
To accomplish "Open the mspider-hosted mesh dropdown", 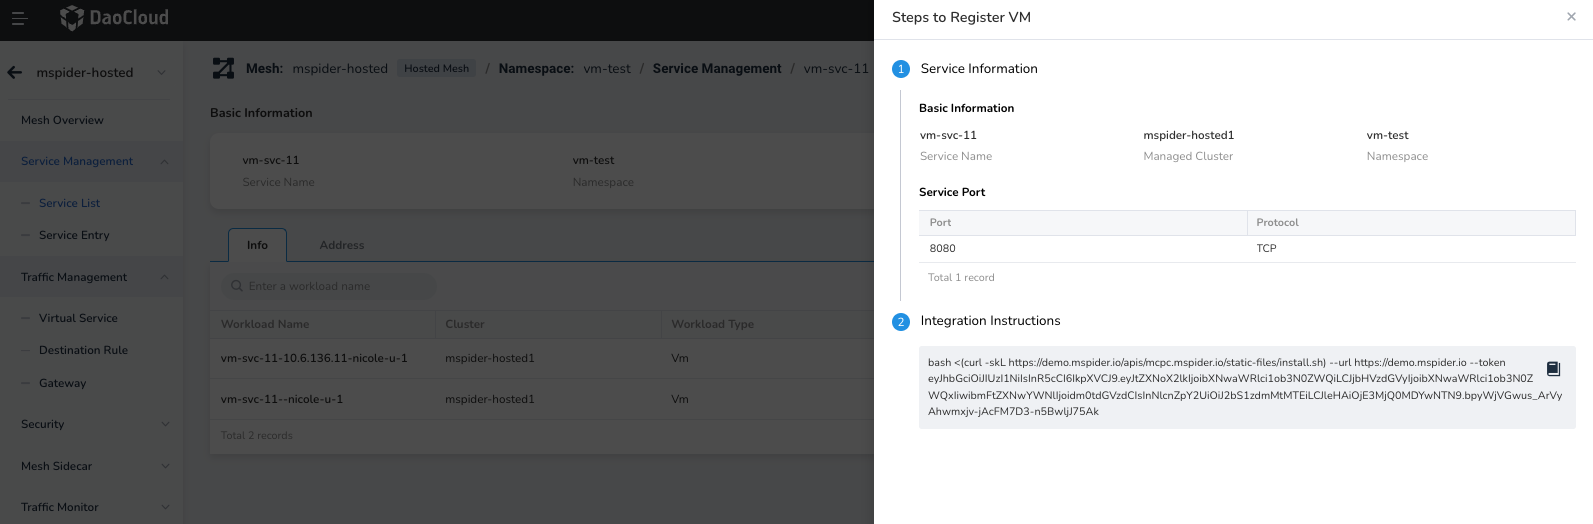I will pos(162,72).
